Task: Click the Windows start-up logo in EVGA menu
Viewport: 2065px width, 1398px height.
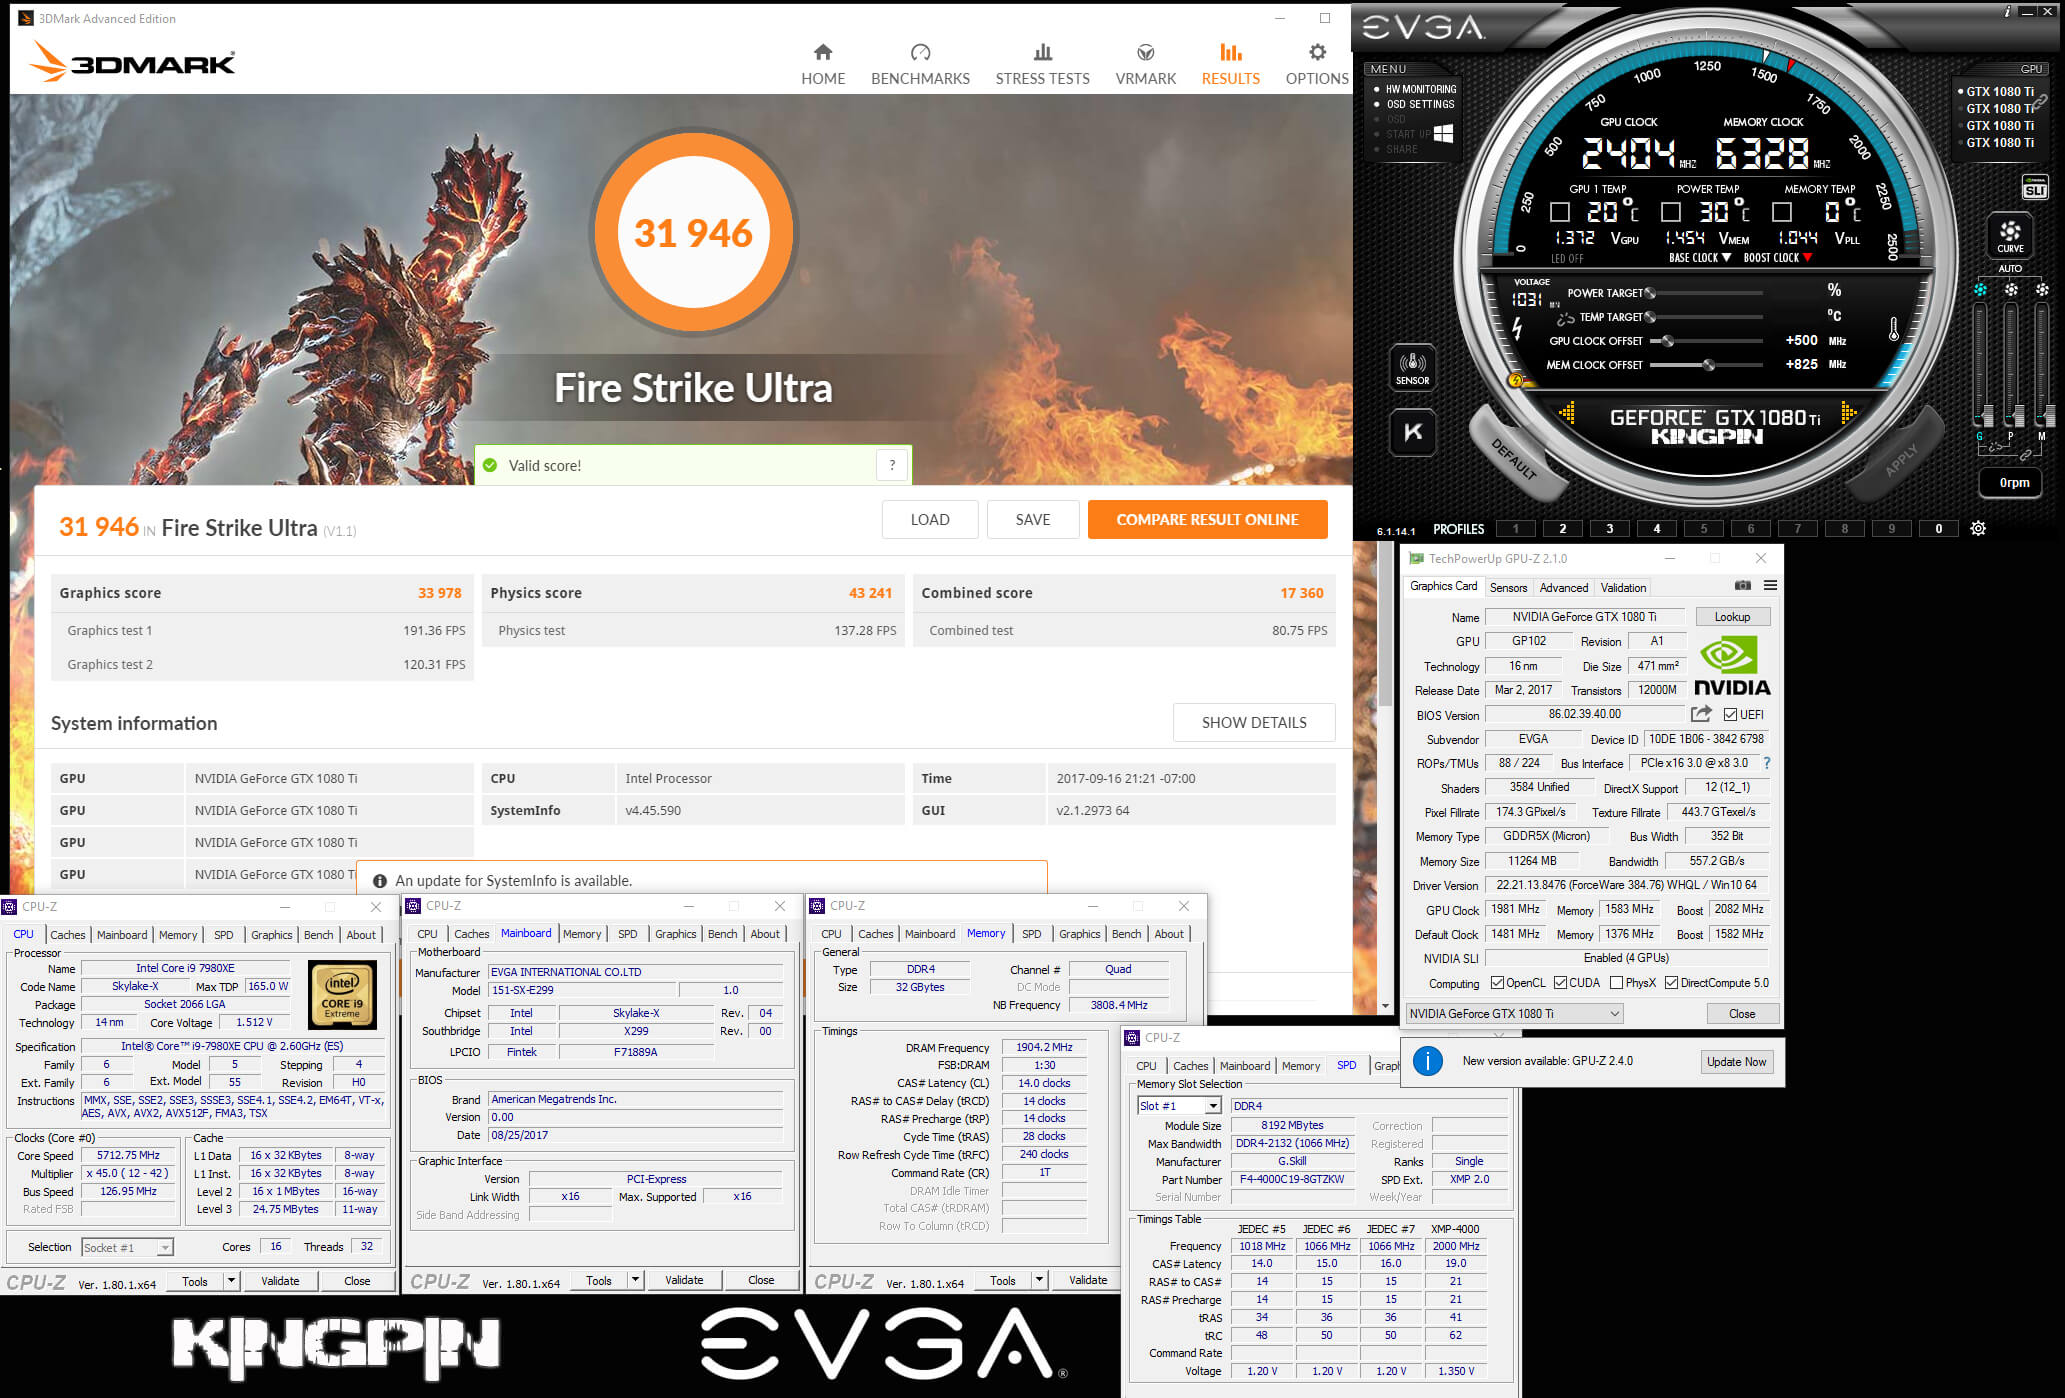Action: [x=1443, y=133]
